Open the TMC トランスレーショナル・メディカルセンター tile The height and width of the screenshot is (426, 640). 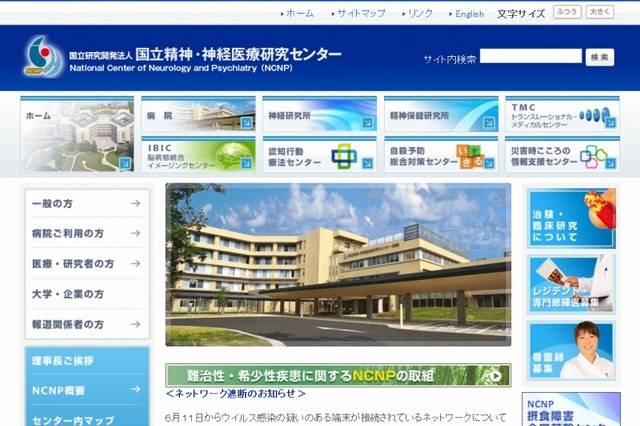[x=562, y=114]
